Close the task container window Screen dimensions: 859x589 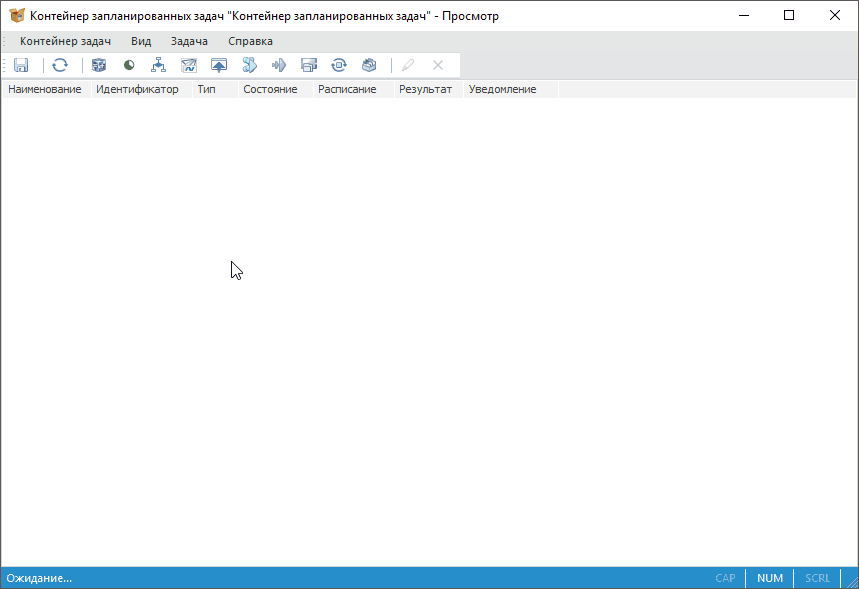[834, 15]
